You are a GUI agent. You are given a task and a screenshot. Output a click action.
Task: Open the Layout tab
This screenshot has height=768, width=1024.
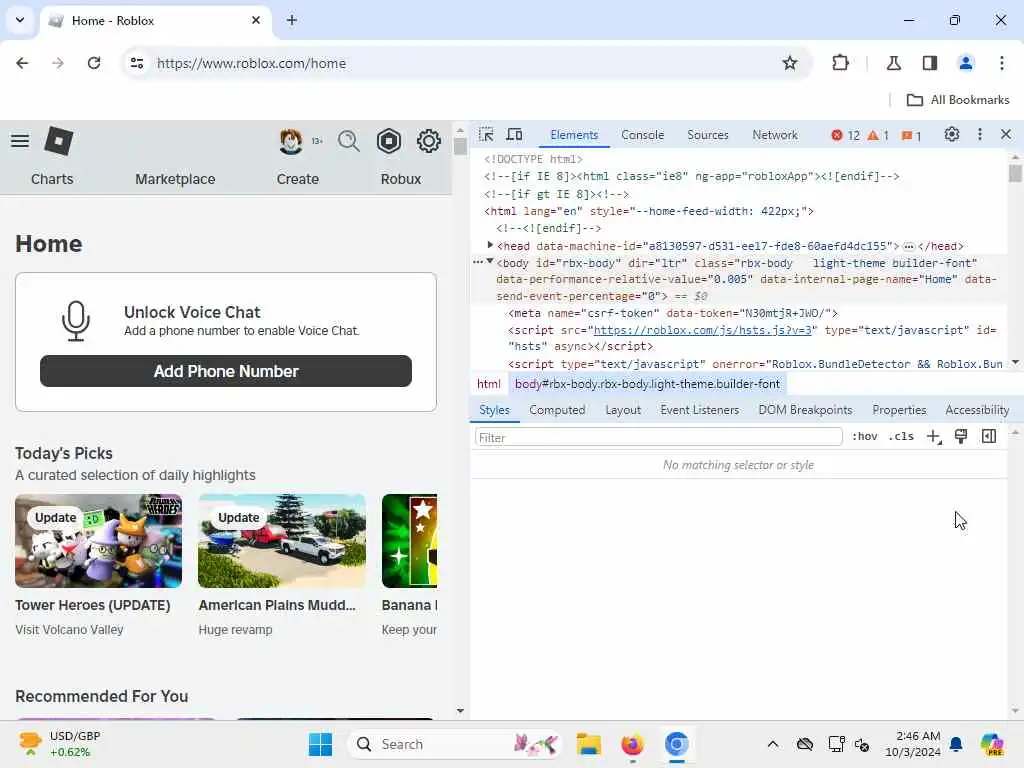[622, 410]
